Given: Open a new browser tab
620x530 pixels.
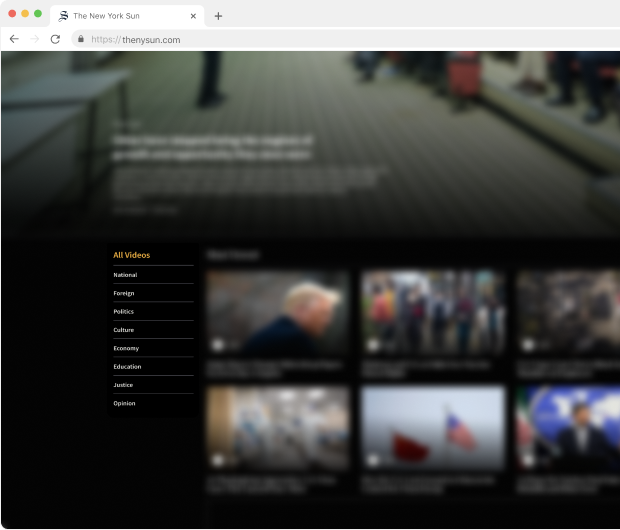Looking at the screenshot, I should click(218, 16).
